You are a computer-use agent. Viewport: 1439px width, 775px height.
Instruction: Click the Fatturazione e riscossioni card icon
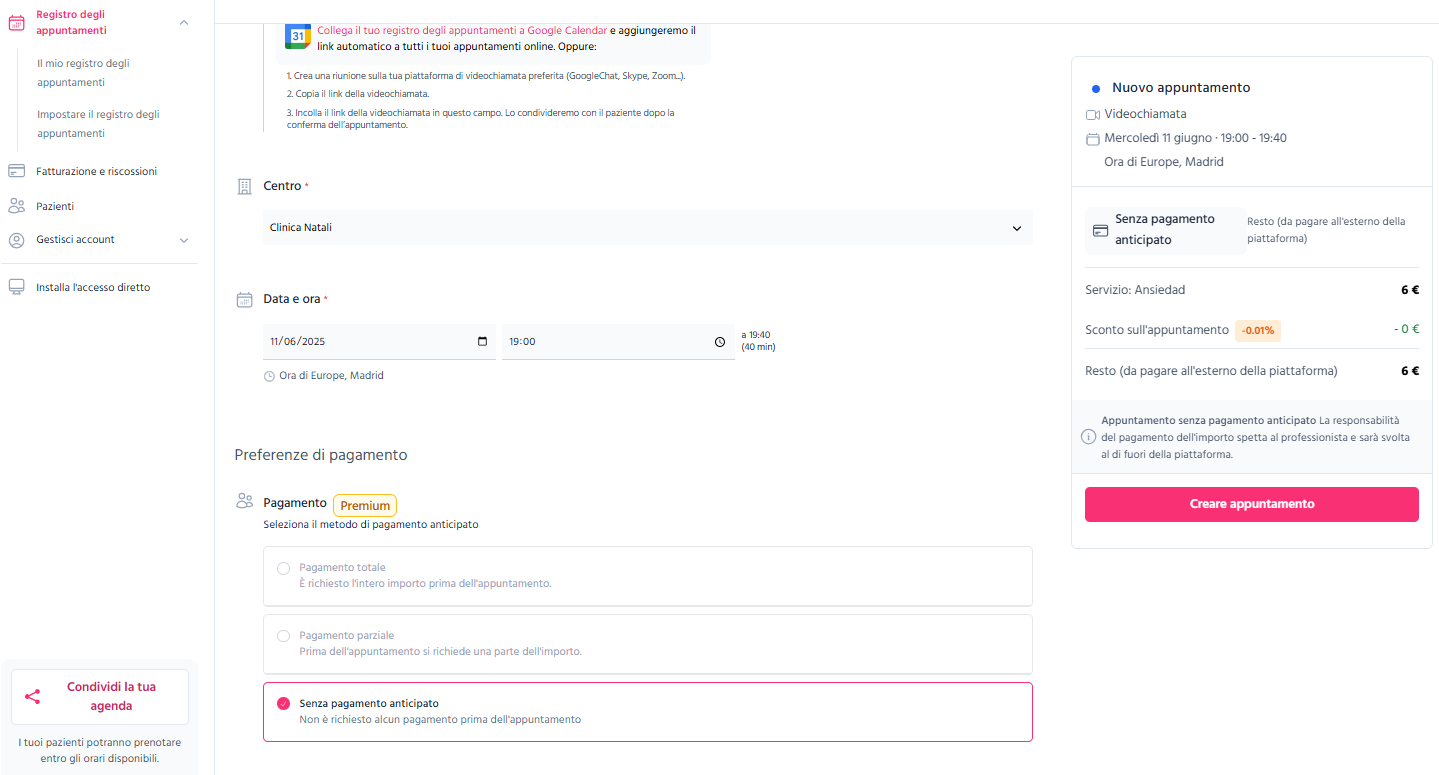point(16,171)
